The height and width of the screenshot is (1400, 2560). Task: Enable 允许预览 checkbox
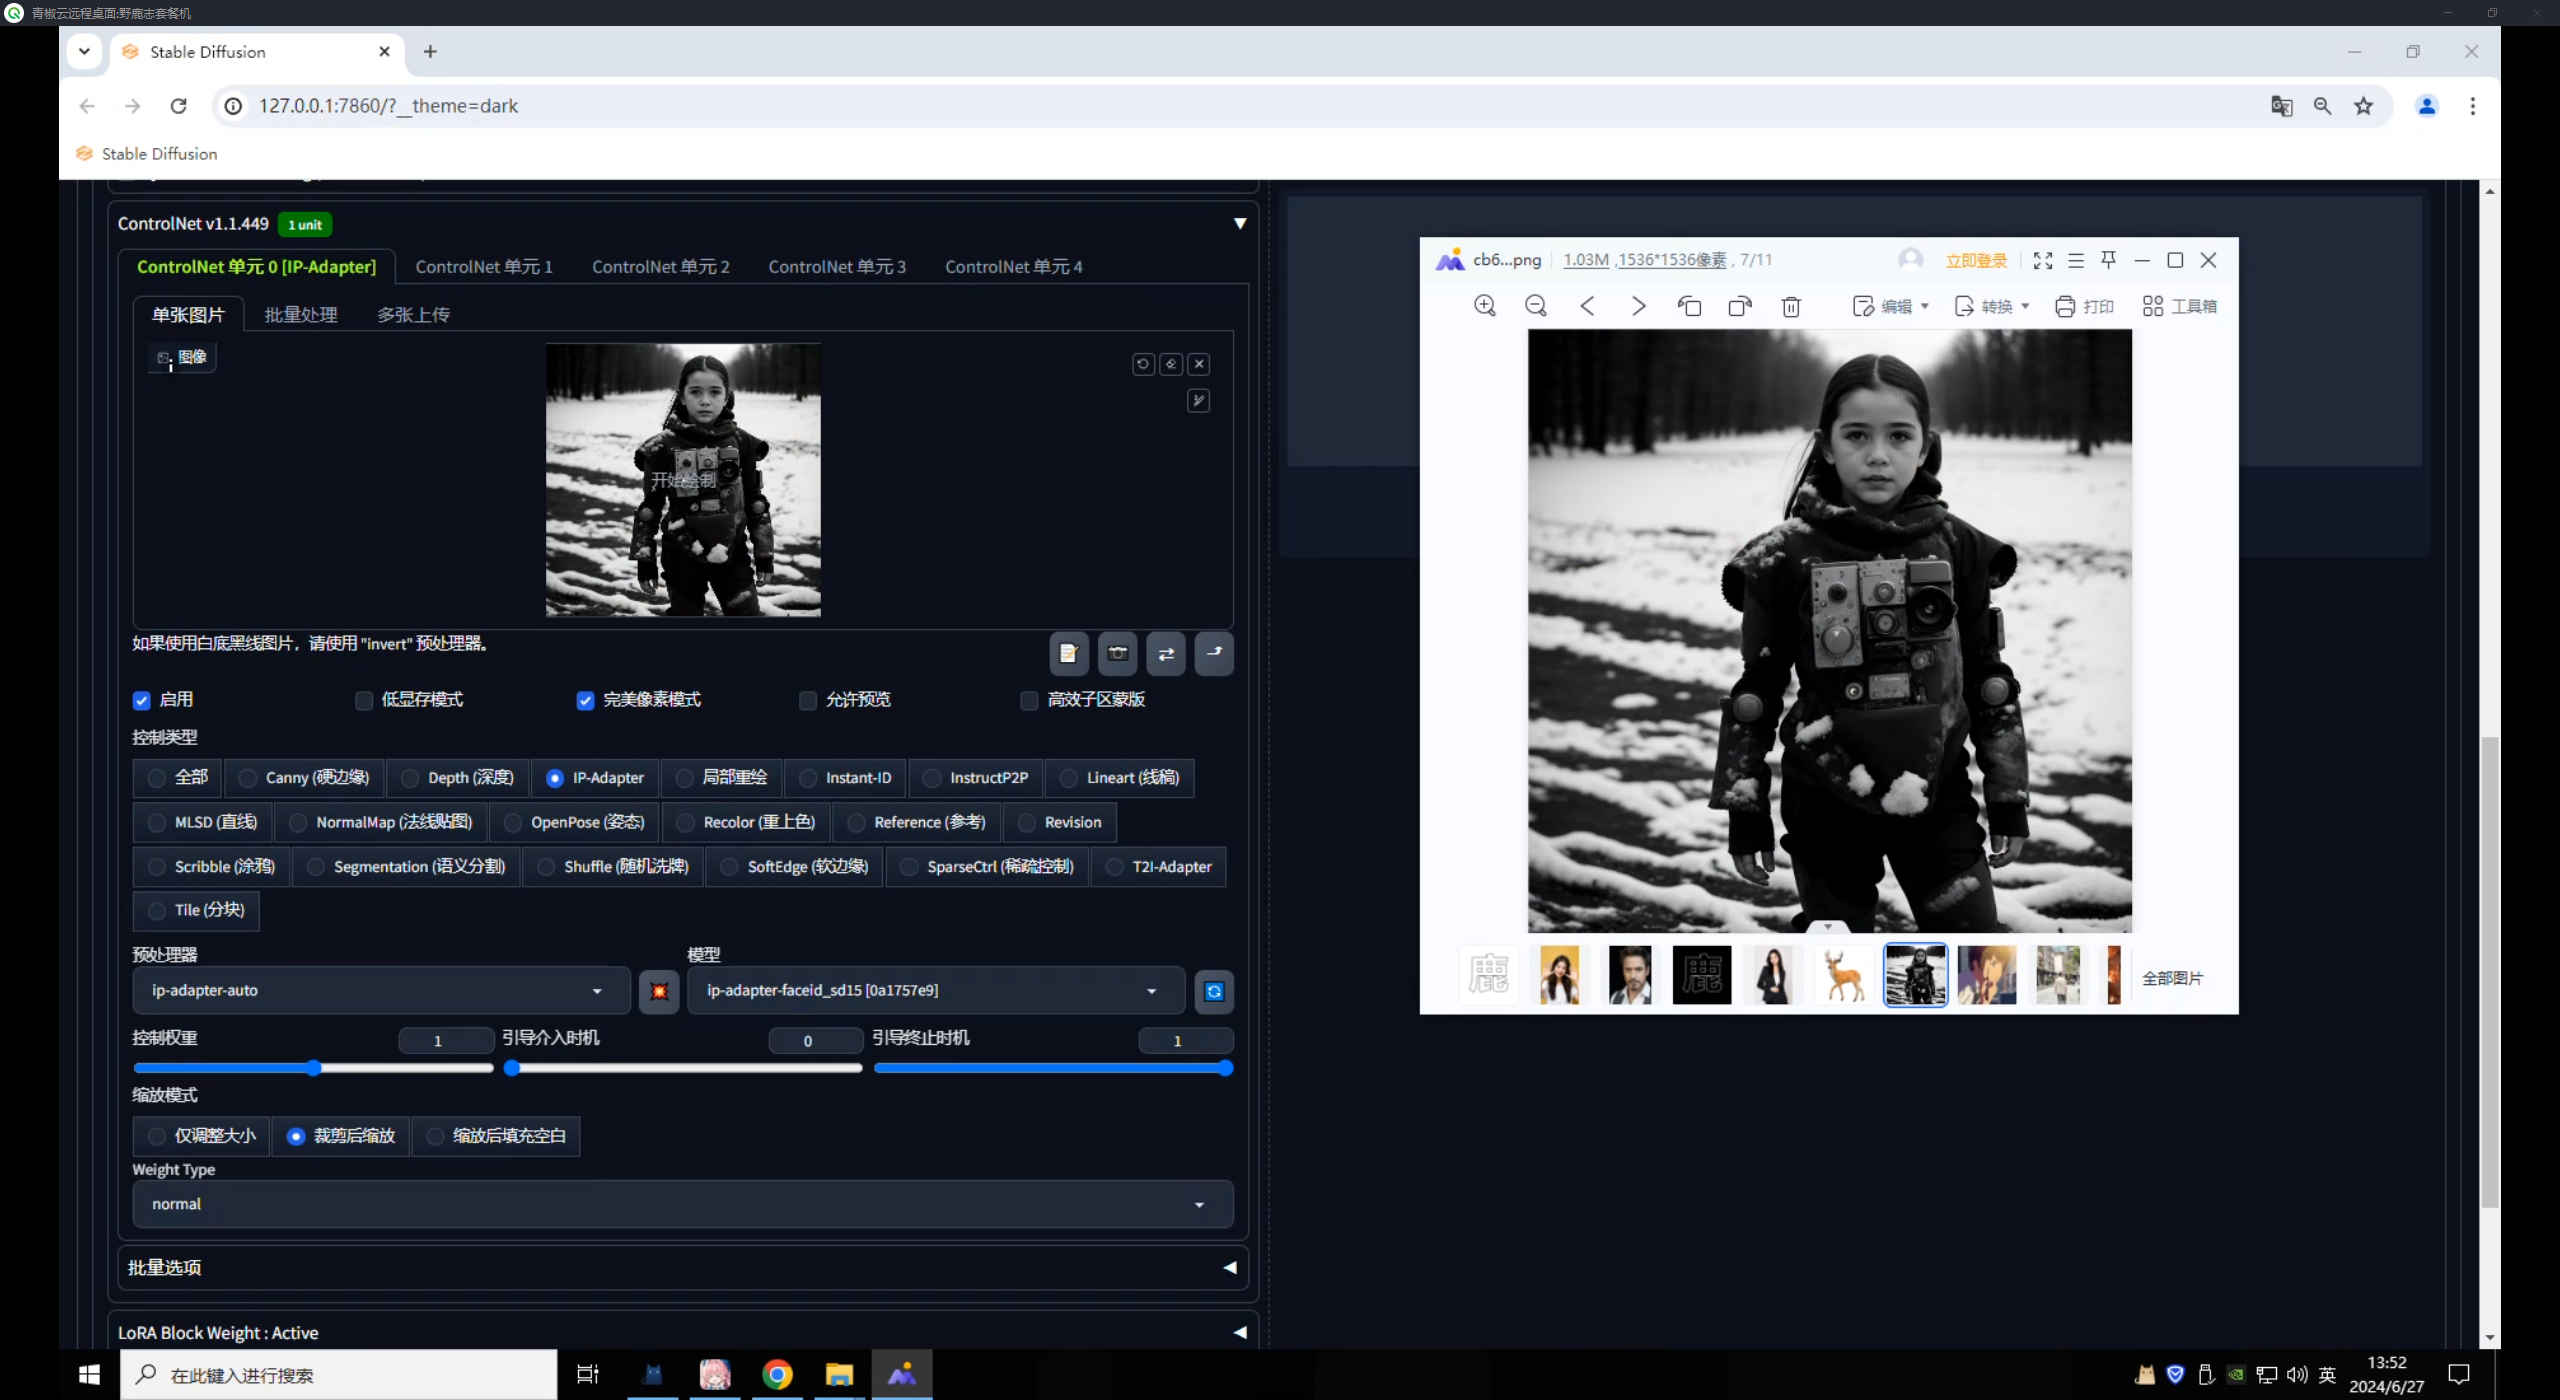coord(808,700)
